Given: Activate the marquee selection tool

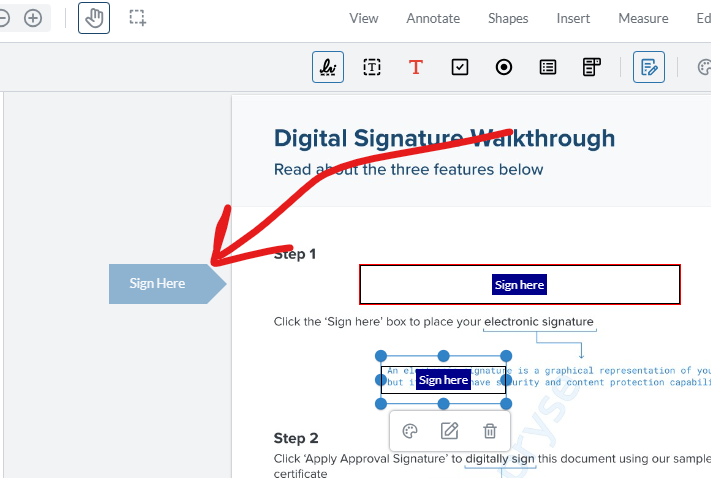Looking at the screenshot, I should (x=138, y=18).
